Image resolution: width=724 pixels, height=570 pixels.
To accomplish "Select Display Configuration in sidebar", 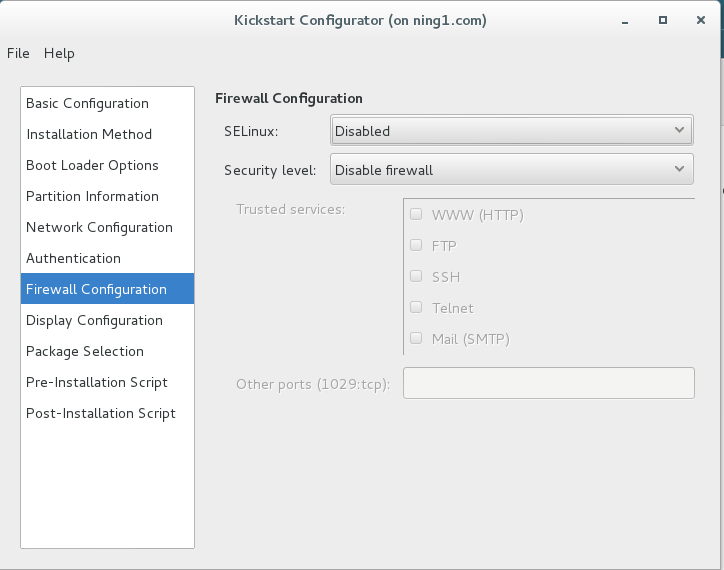I will pos(94,320).
